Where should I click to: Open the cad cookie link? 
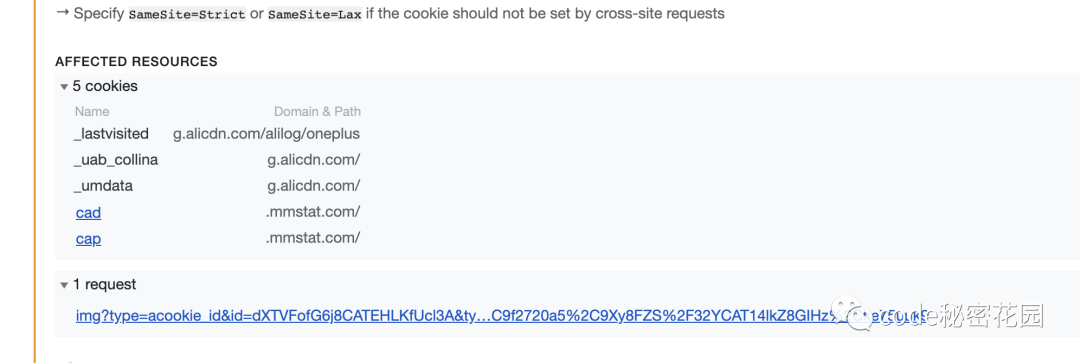pyautogui.click(x=88, y=213)
